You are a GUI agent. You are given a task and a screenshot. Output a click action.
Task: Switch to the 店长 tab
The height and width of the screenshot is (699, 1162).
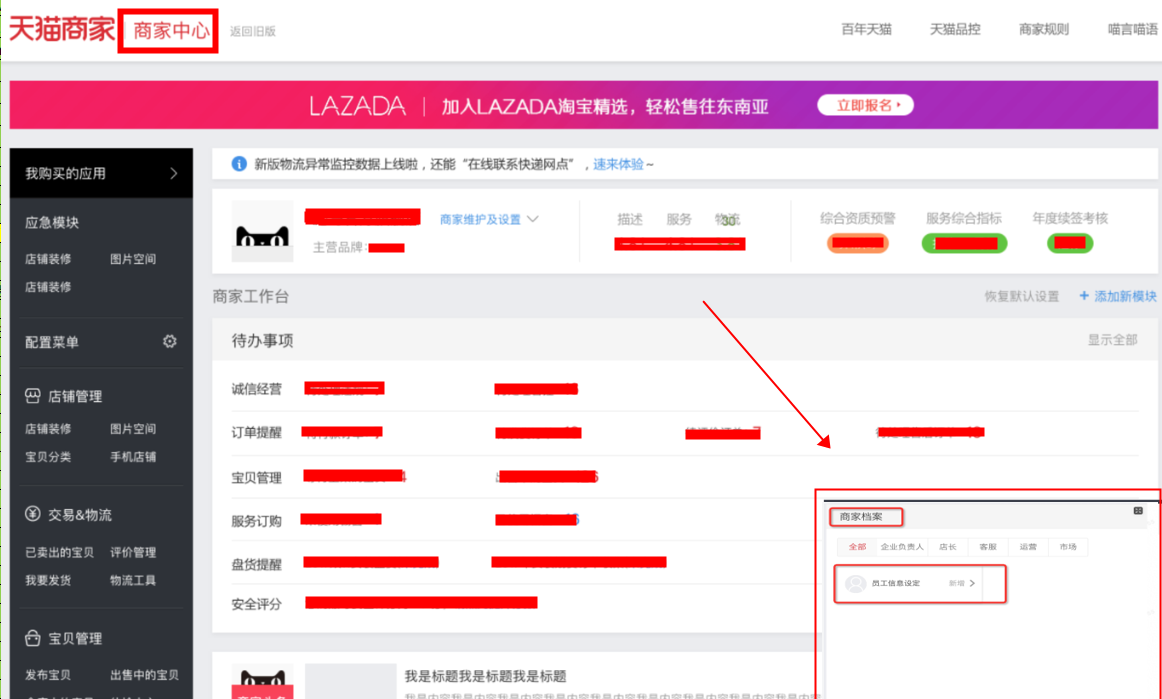click(948, 546)
